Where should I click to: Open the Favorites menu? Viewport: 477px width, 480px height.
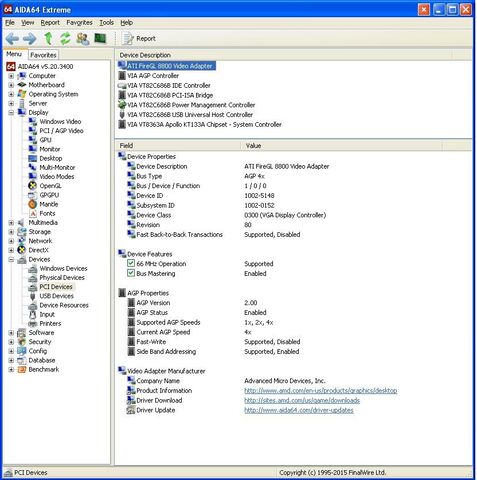coord(79,23)
